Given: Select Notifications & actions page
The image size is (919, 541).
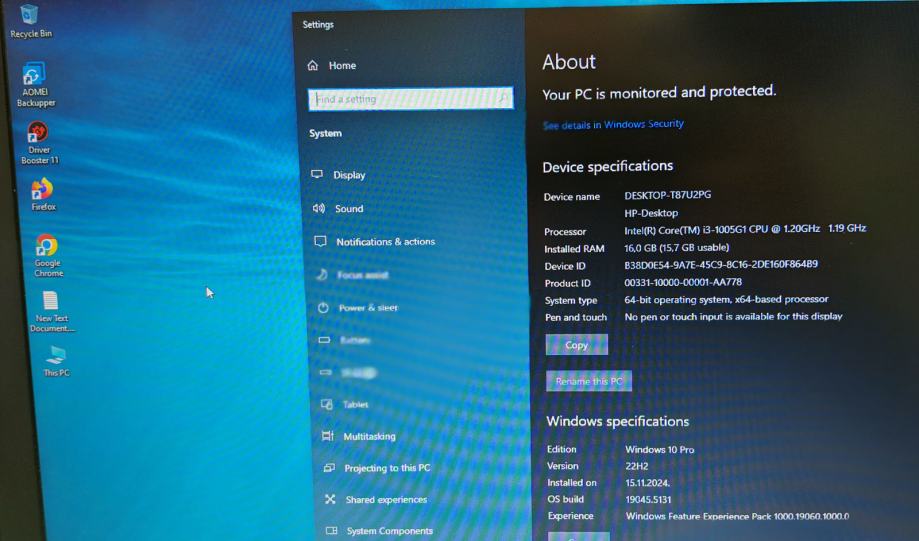Looking at the screenshot, I should [386, 241].
